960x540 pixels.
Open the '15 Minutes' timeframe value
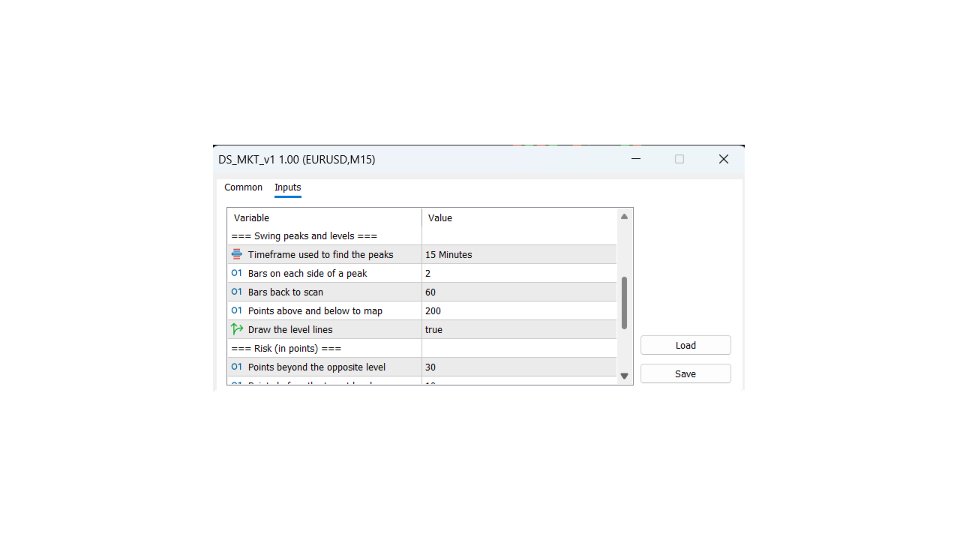pos(519,254)
